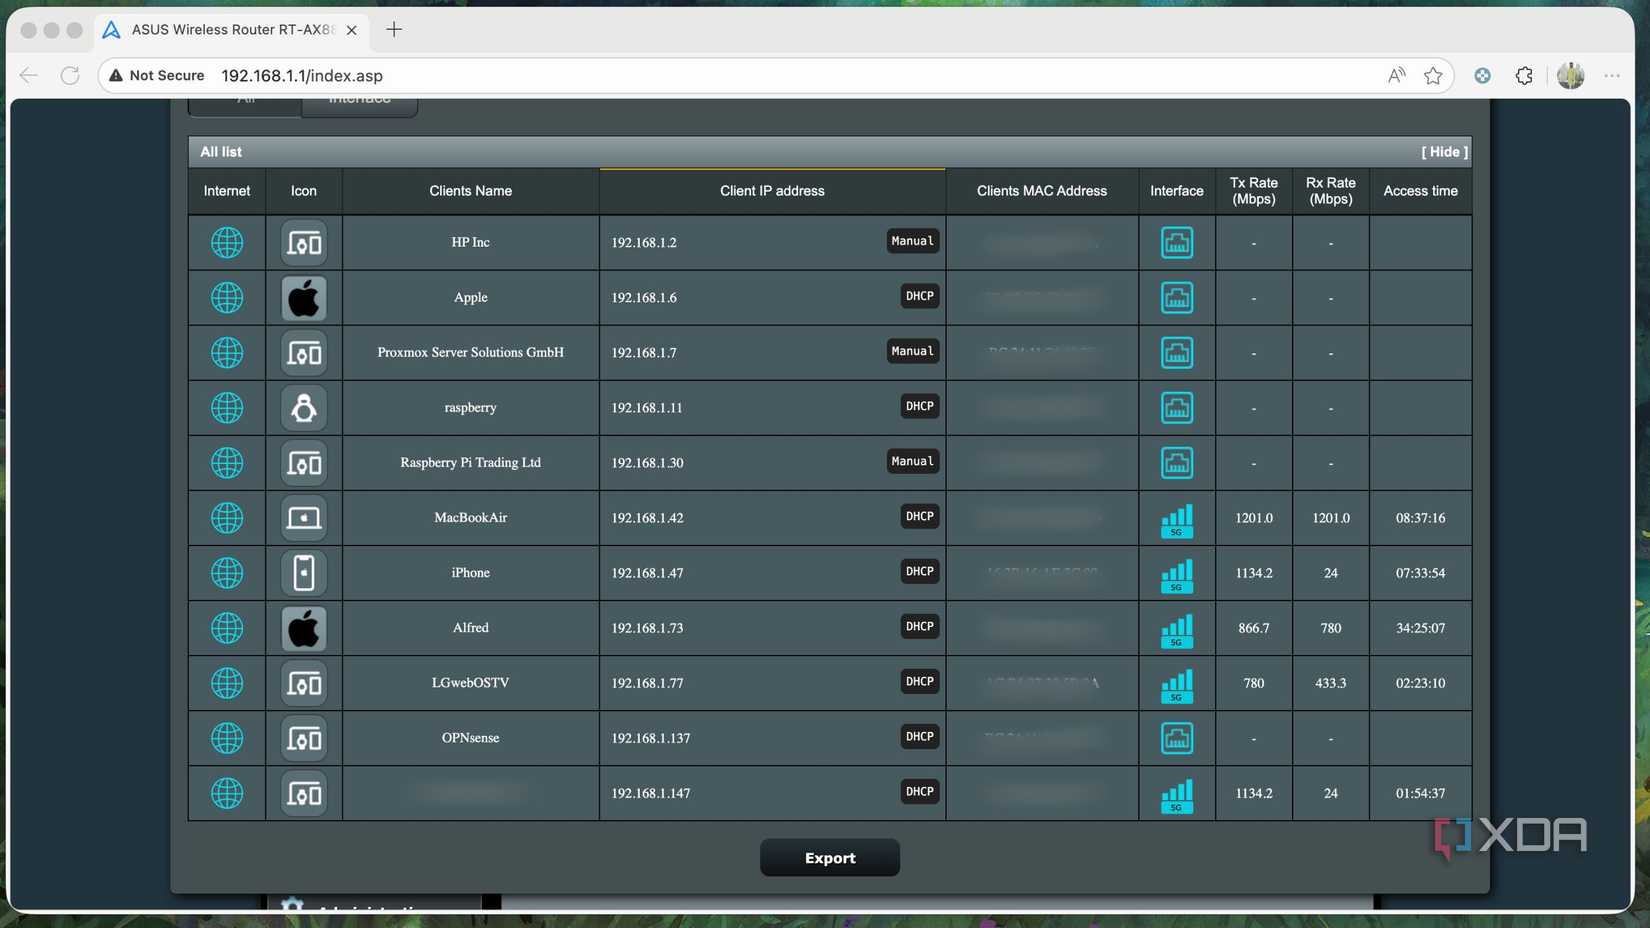Image resolution: width=1650 pixels, height=928 pixels.
Task: Toggle internet access globe for Alfred
Action: coord(227,628)
